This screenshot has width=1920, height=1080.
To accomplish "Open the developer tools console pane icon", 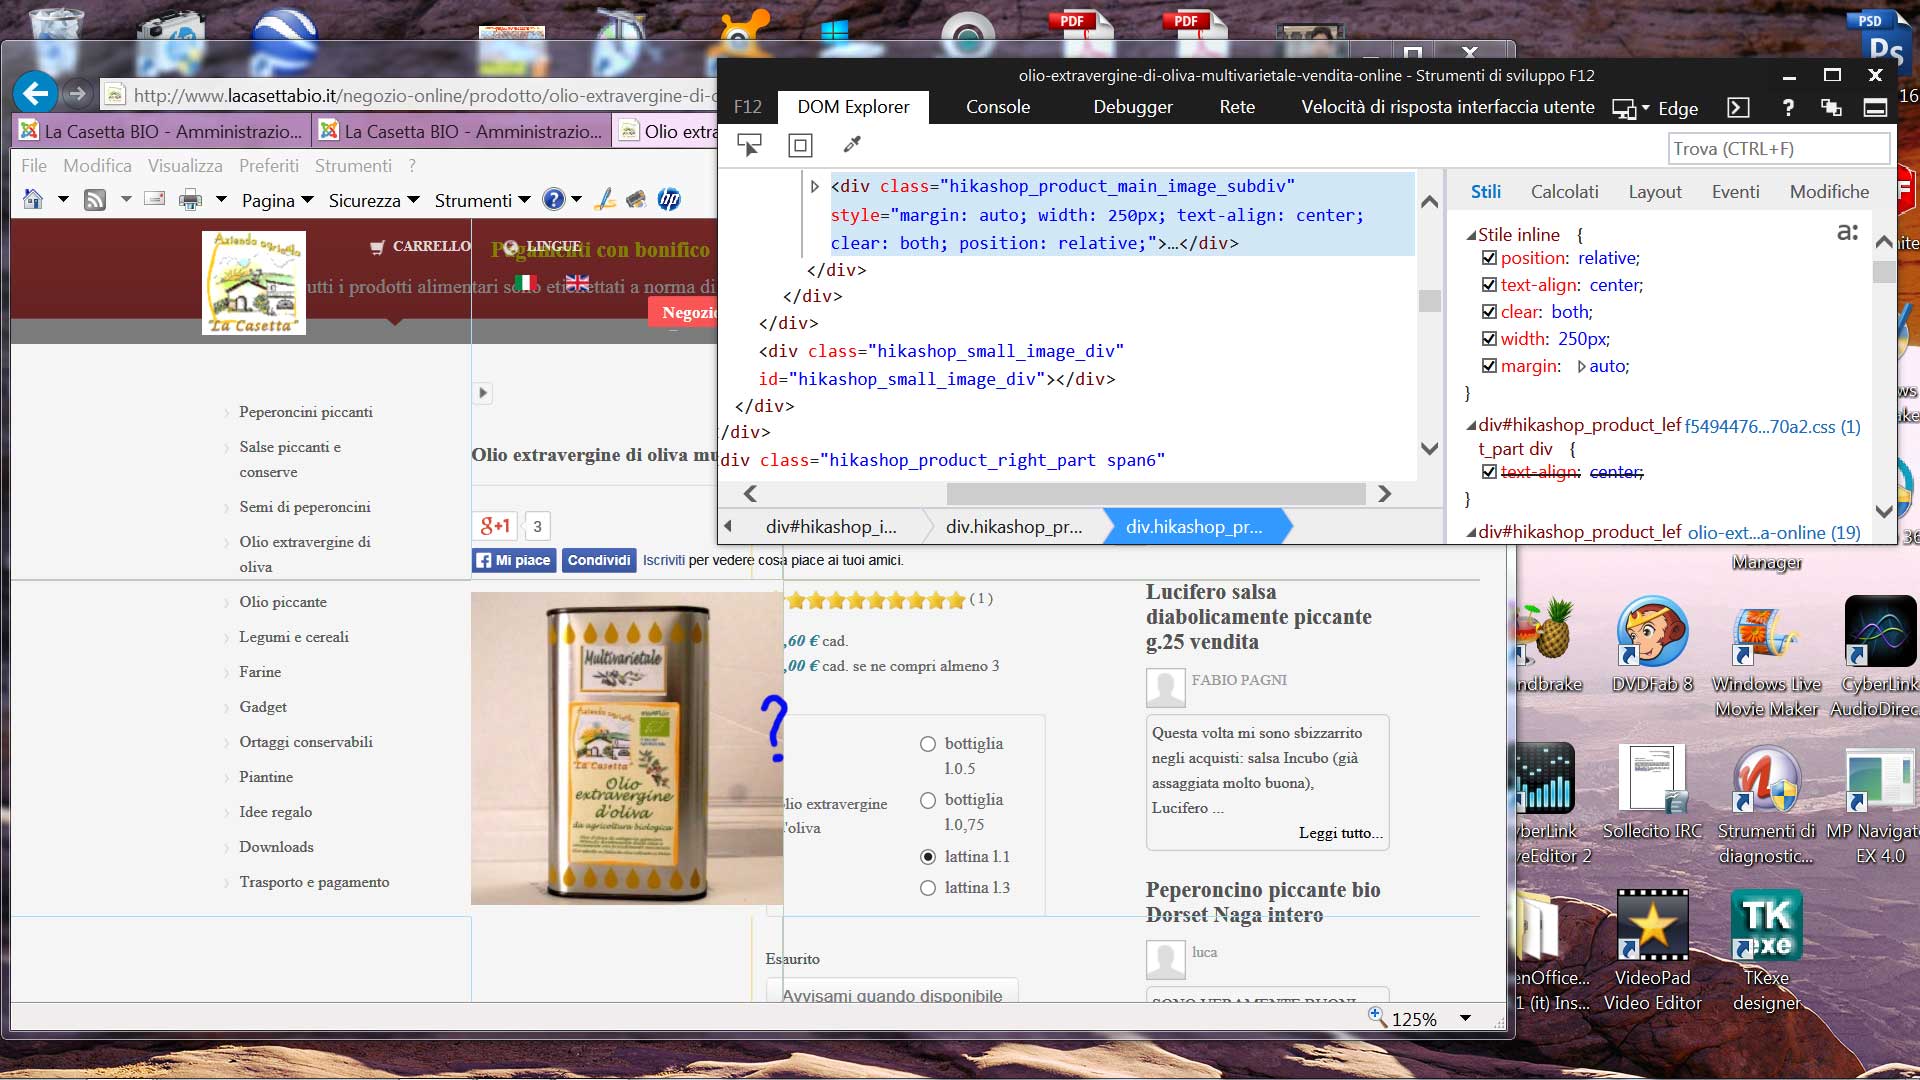I will 1739,108.
